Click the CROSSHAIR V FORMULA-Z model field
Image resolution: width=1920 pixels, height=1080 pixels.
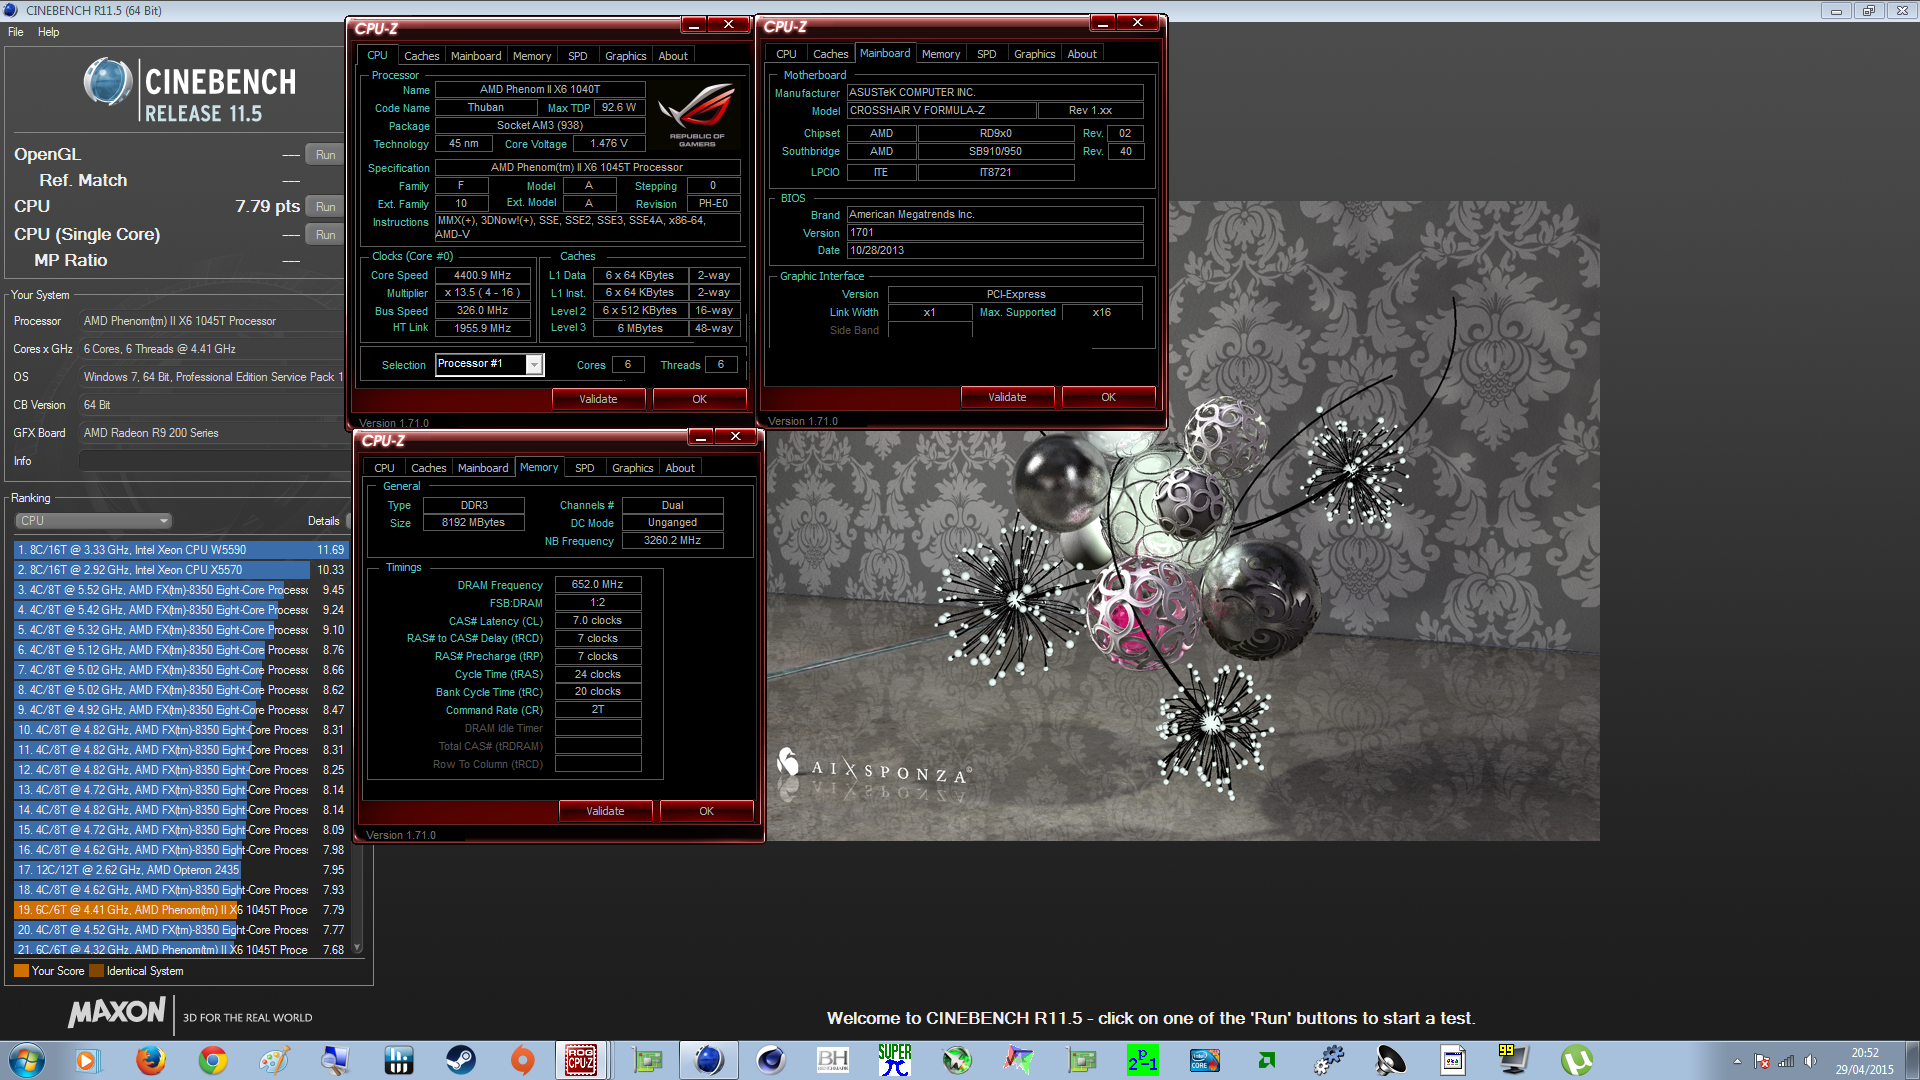click(x=941, y=110)
